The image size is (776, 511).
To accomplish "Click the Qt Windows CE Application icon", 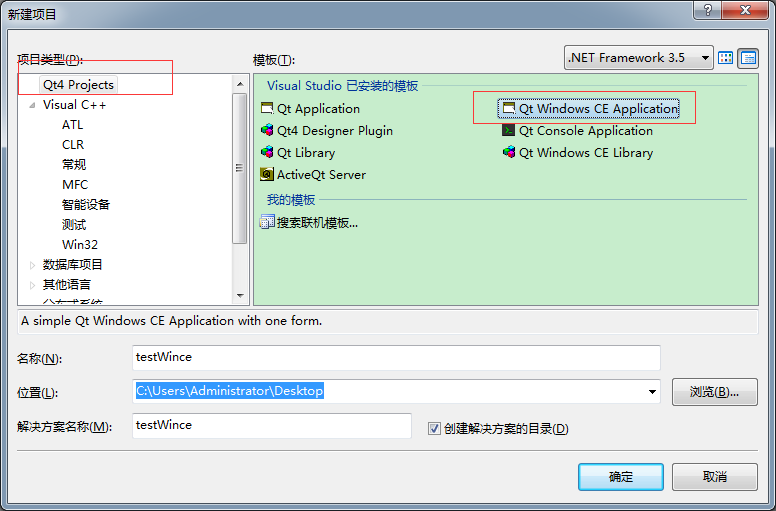I will [508, 108].
